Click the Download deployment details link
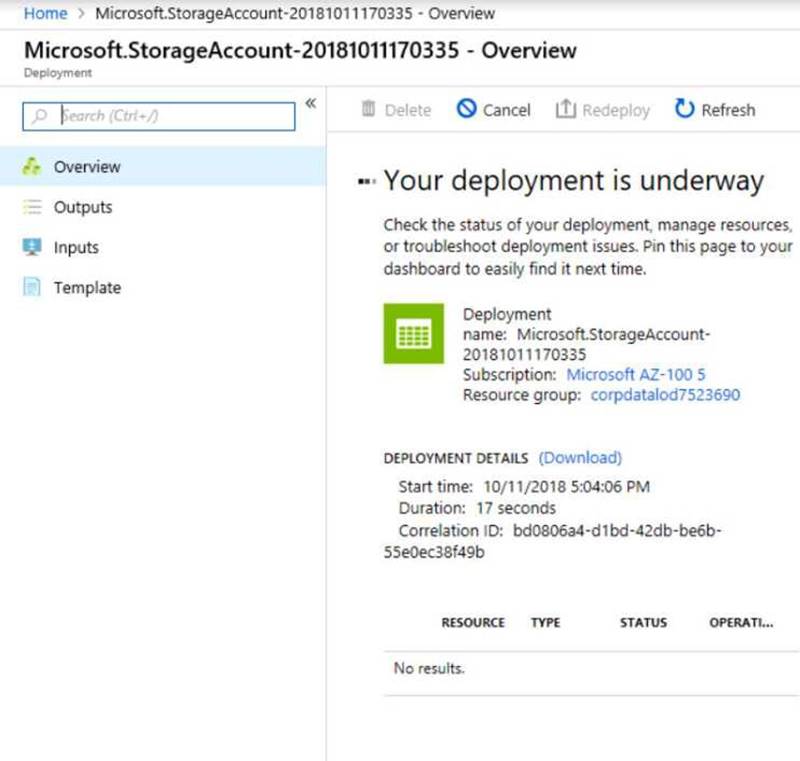800x761 pixels. pos(580,458)
